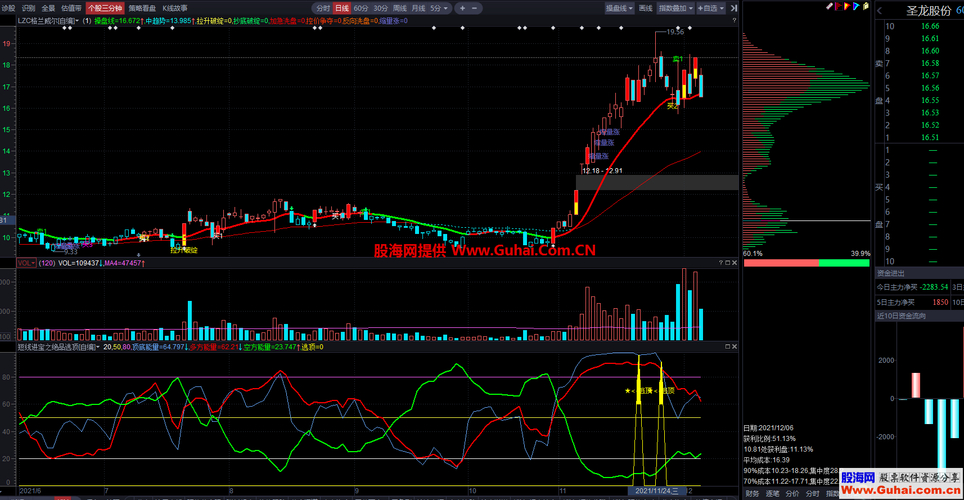This screenshot has width=964, height=500.
Task: Open main indicator LZC格兰威尔 dropdown
Action: coord(49,20)
